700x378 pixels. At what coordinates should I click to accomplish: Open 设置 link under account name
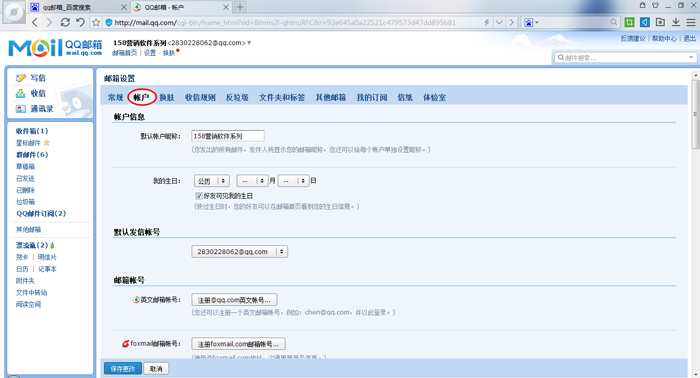click(150, 53)
